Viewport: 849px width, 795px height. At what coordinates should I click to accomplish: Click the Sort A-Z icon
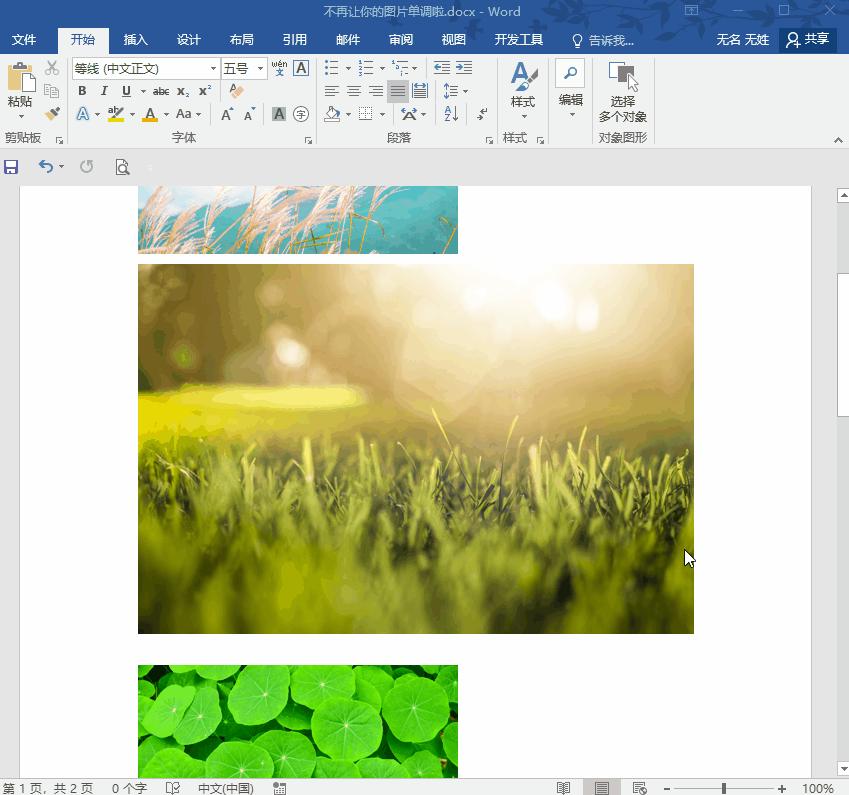pyautogui.click(x=451, y=114)
